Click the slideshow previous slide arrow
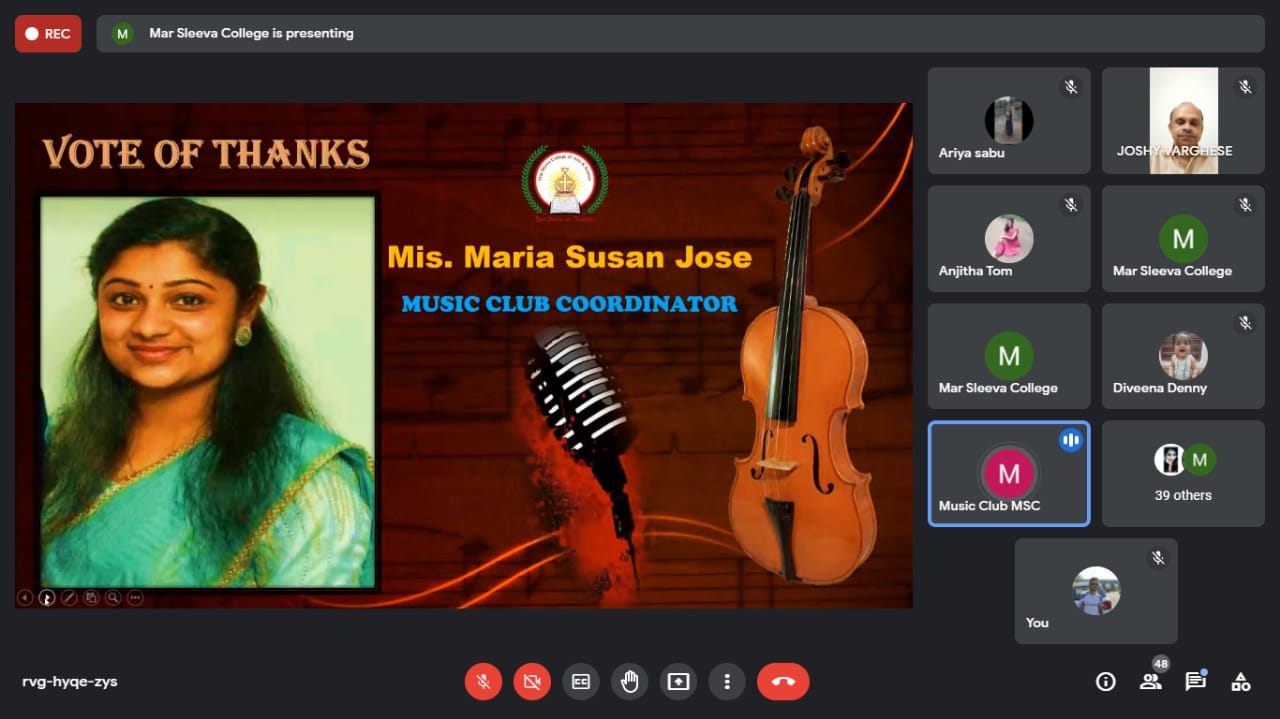The height and width of the screenshot is (719, 1280). pyautogui.click(x=25, y=598)
